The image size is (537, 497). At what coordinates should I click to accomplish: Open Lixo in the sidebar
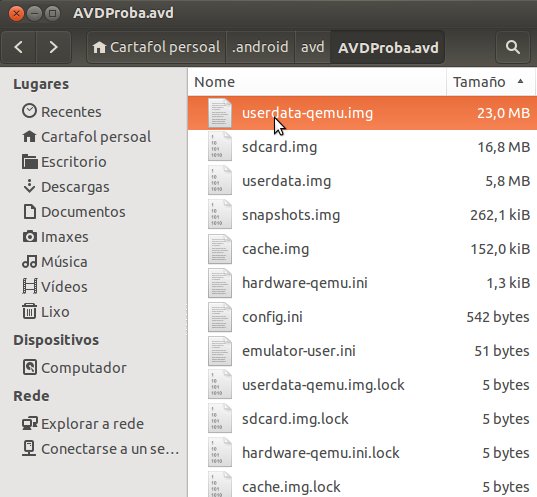[x=55, y=312]
